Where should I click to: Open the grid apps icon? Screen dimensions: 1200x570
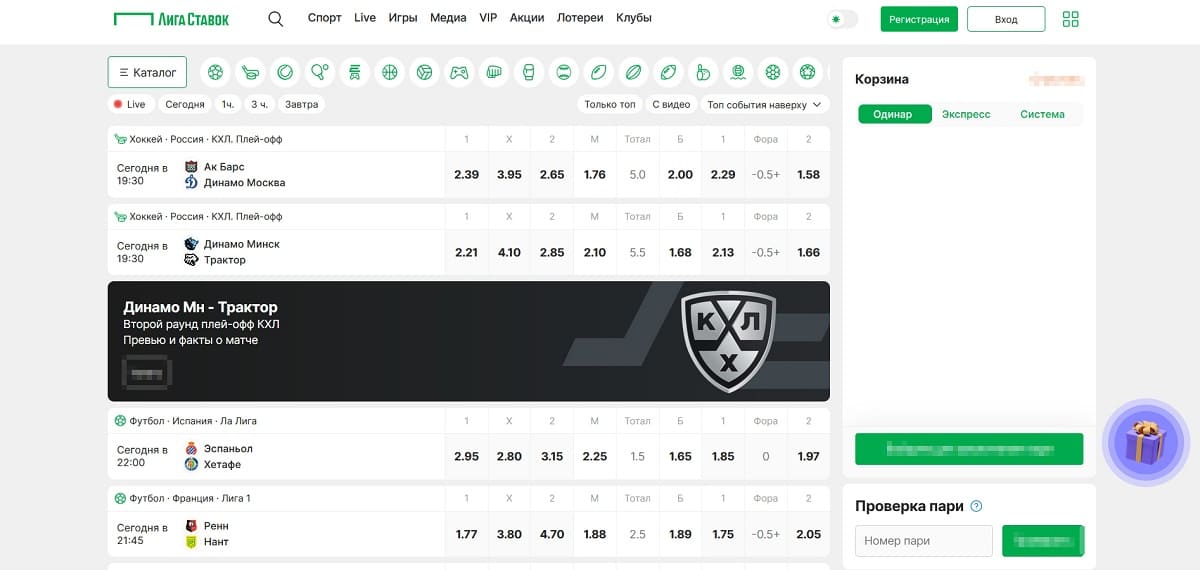point(1071,19)
